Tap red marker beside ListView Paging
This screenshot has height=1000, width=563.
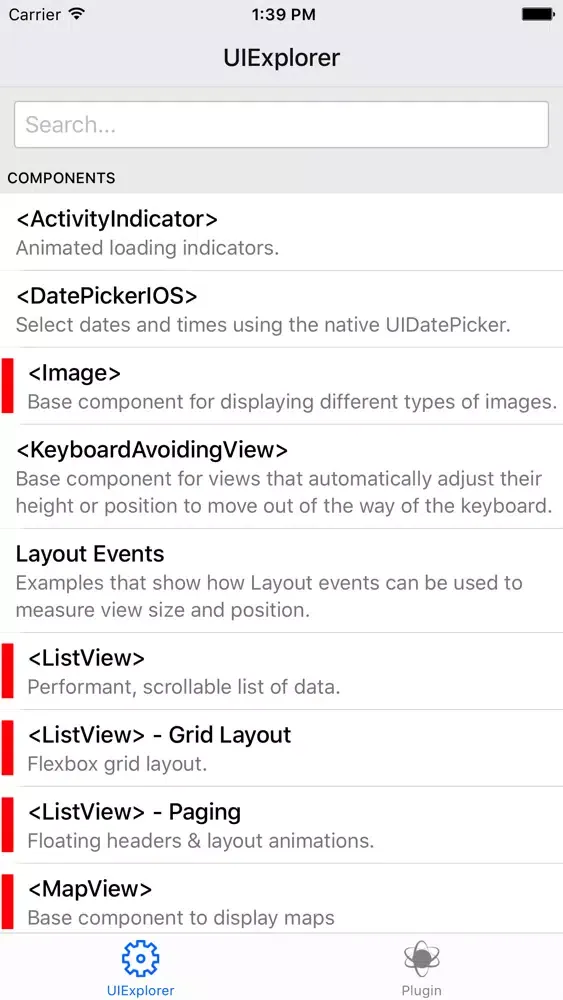tap(7, 825)
